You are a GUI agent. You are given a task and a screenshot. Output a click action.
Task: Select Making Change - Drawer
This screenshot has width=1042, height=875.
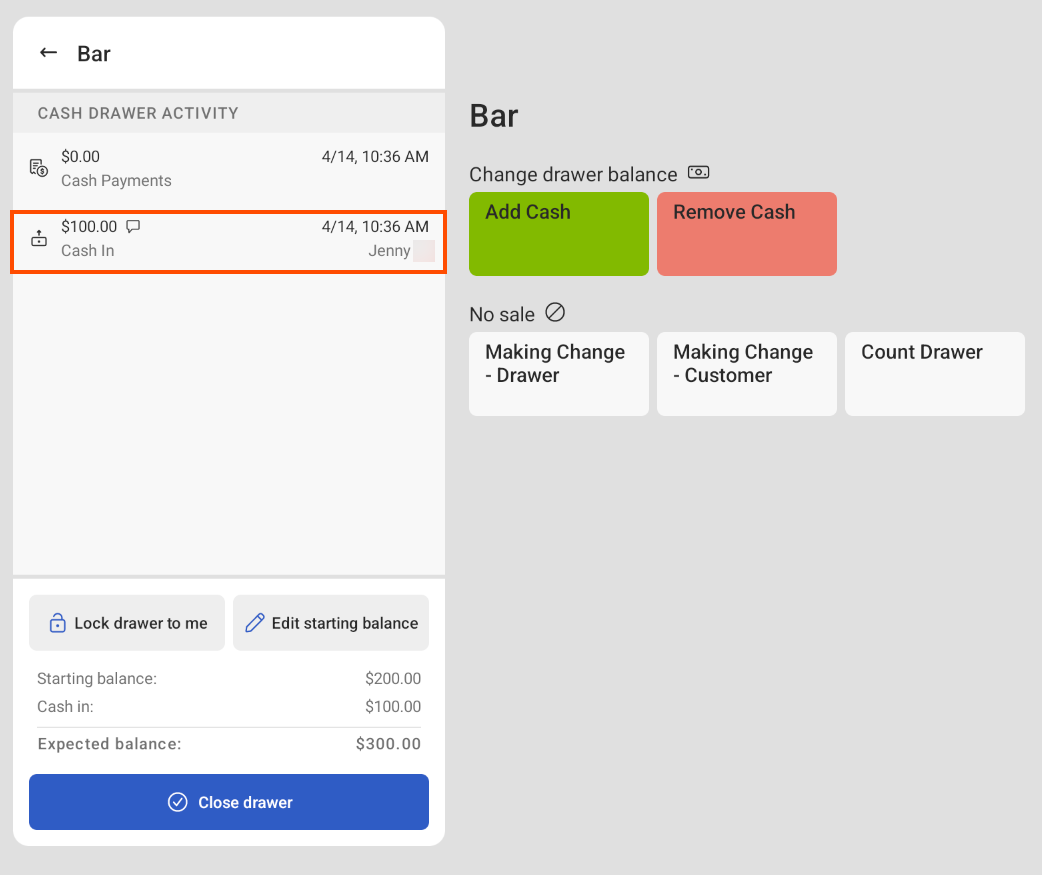(559, 374)
